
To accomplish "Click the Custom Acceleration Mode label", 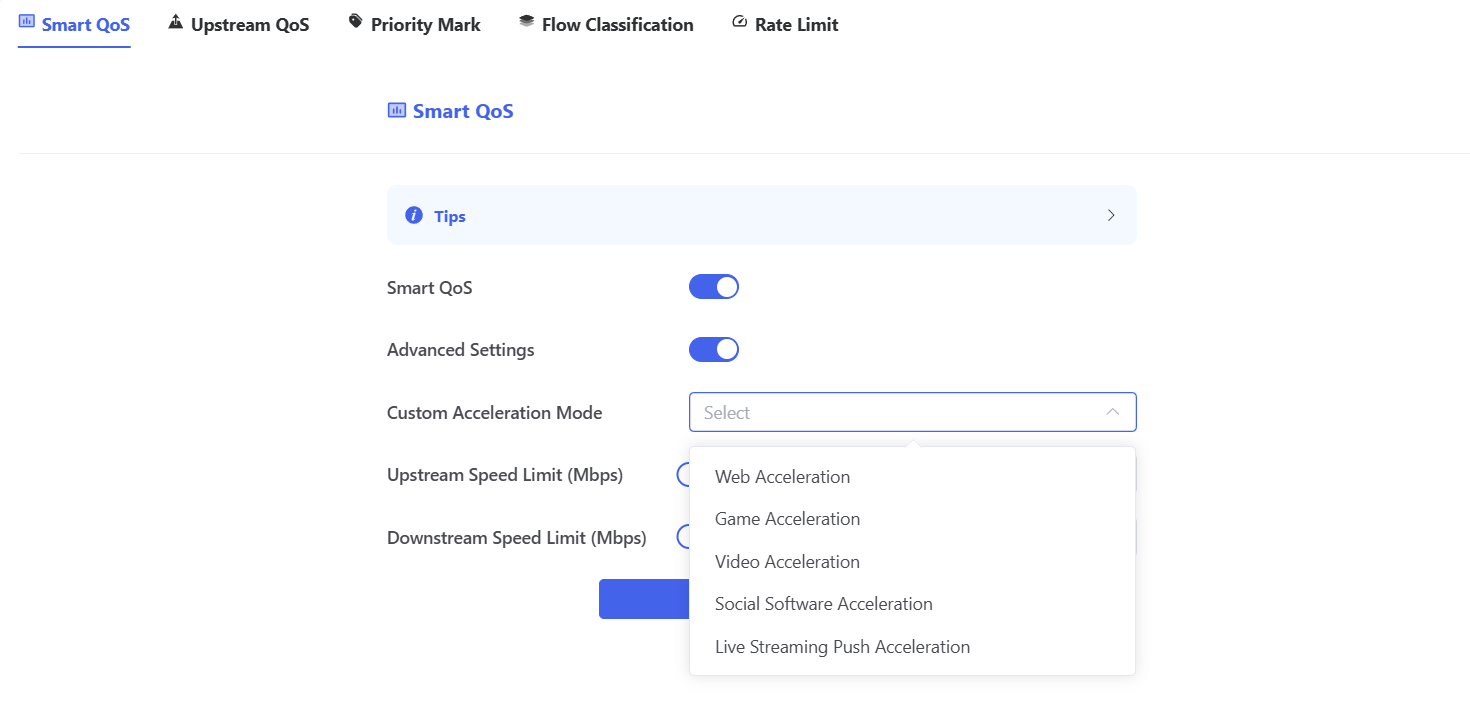I will (495, 412).
